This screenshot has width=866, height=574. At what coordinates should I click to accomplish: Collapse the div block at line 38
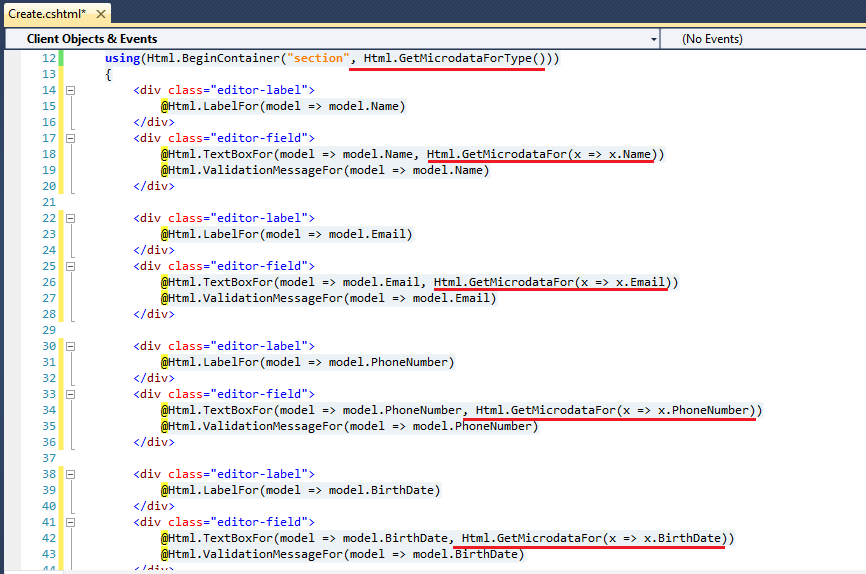[x=71, y=474]
